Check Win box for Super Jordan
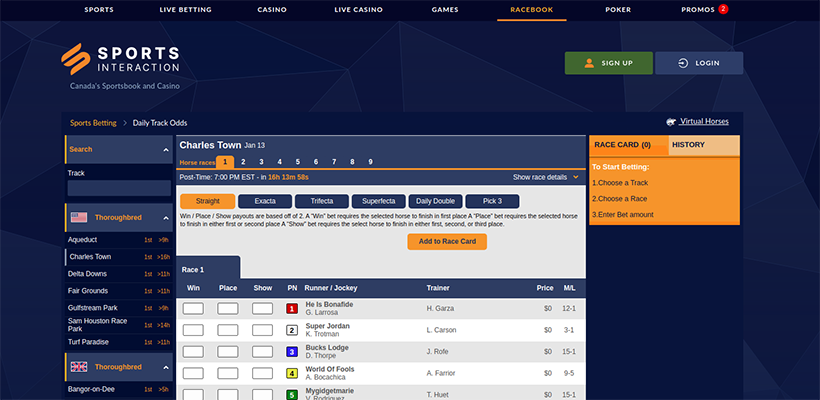The image size is (820, 400). tap(193, 330)
